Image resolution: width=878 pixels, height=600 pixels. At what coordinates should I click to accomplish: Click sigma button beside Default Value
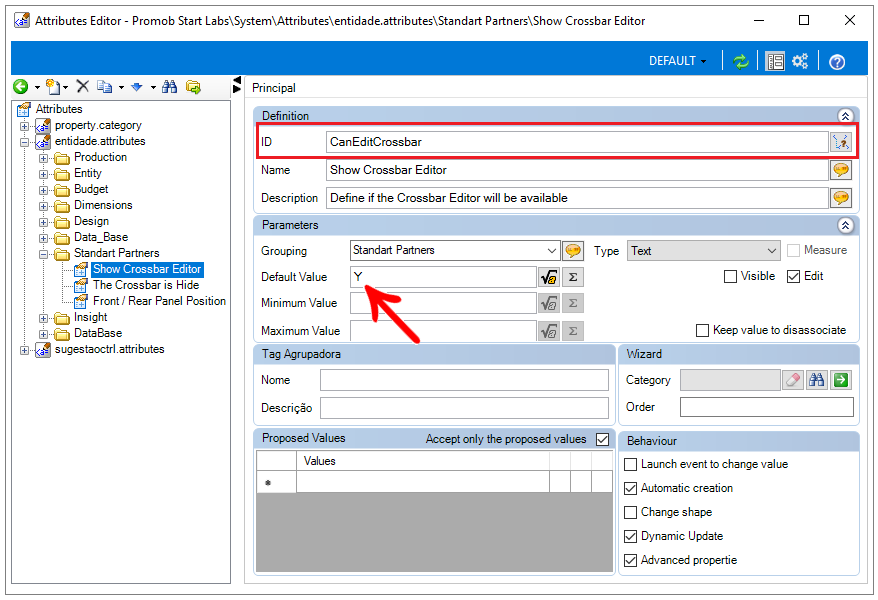point(573,277)
